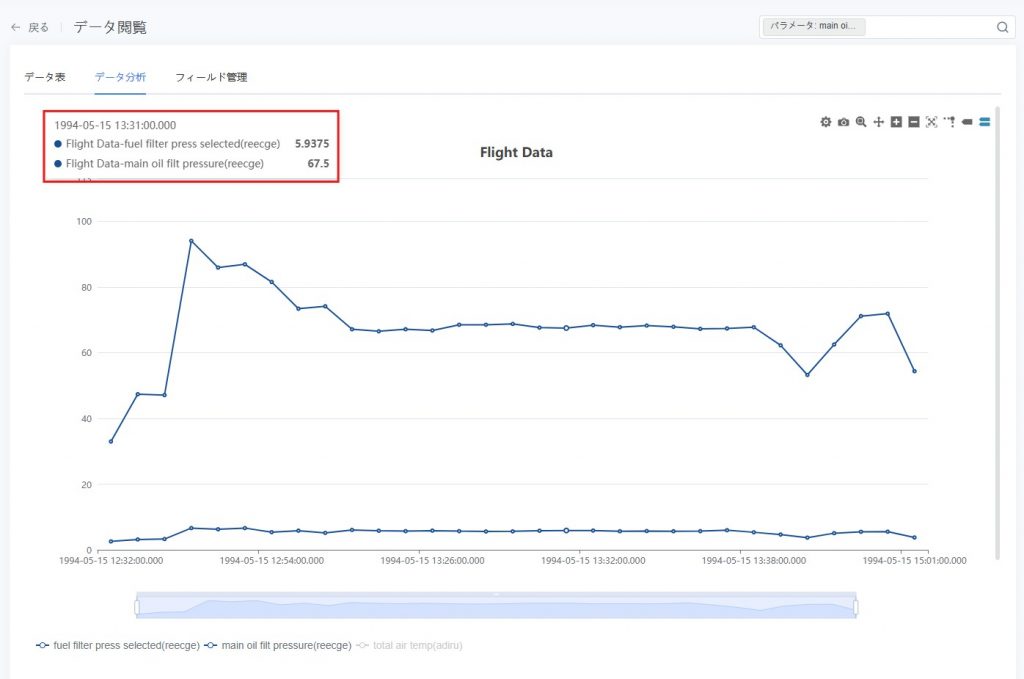Enable show closest data on hover

coord(967,122)
